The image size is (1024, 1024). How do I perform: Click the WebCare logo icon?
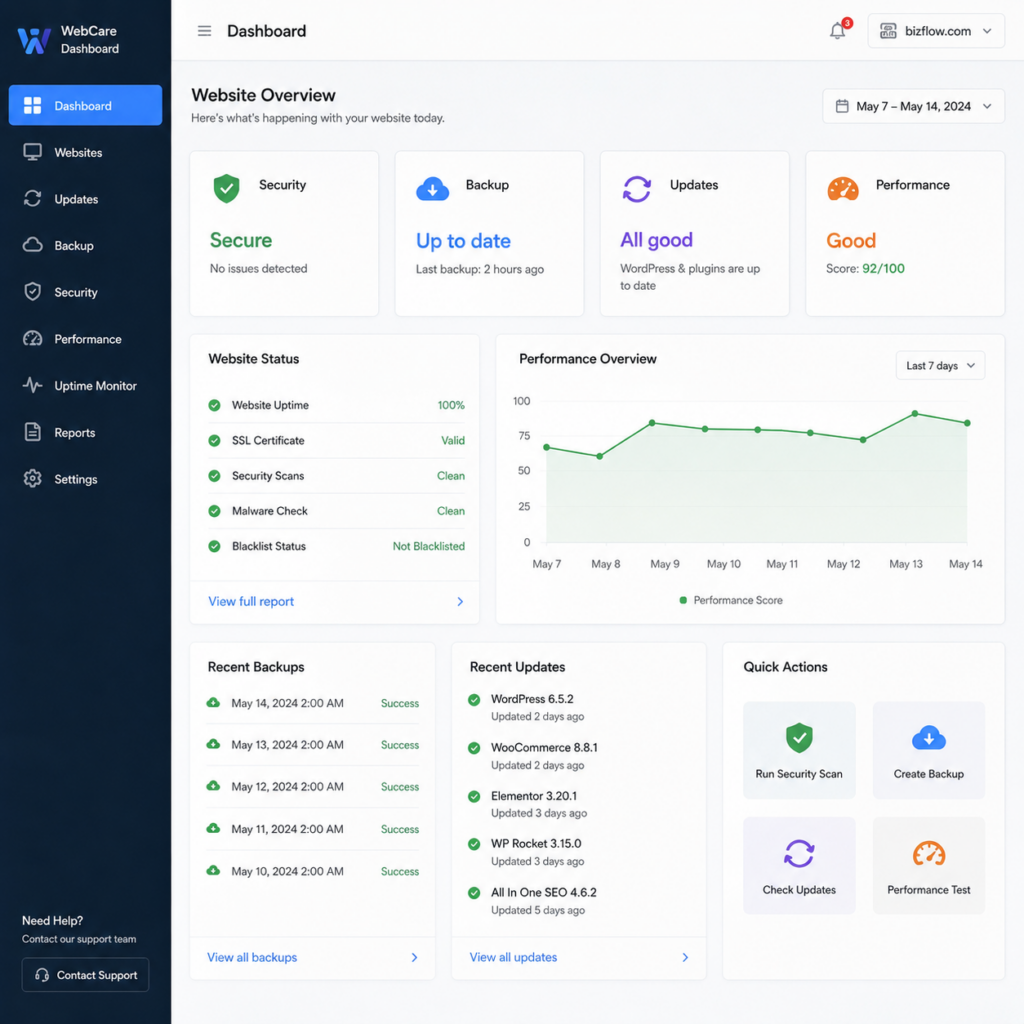[33, 40]
